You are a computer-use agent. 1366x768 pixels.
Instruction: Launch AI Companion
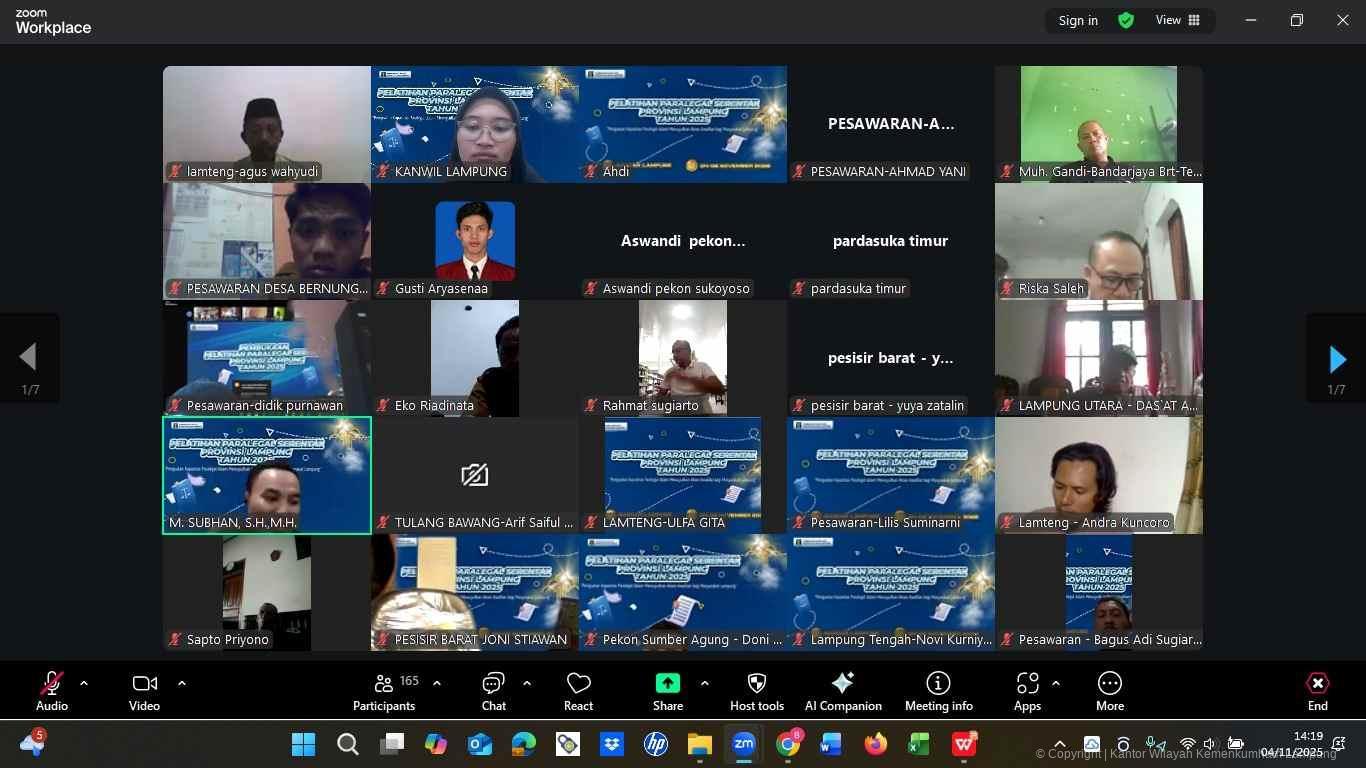(x=843, y=692)
